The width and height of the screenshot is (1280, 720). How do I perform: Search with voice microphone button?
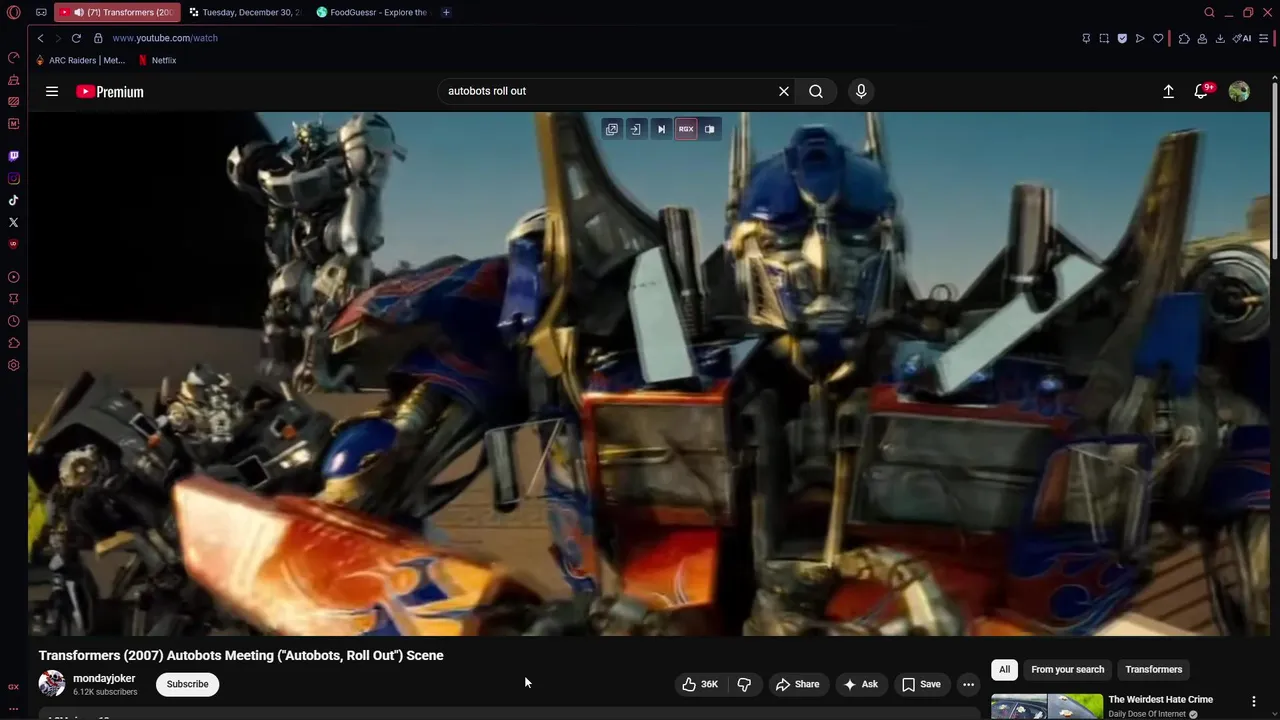tap(861, 91)
